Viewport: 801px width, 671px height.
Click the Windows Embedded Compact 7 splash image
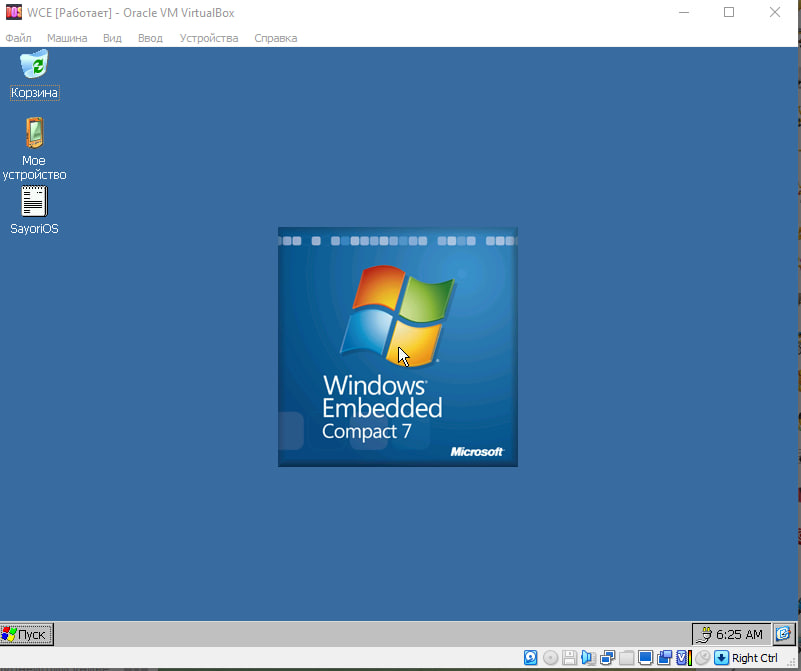(398, 347)
